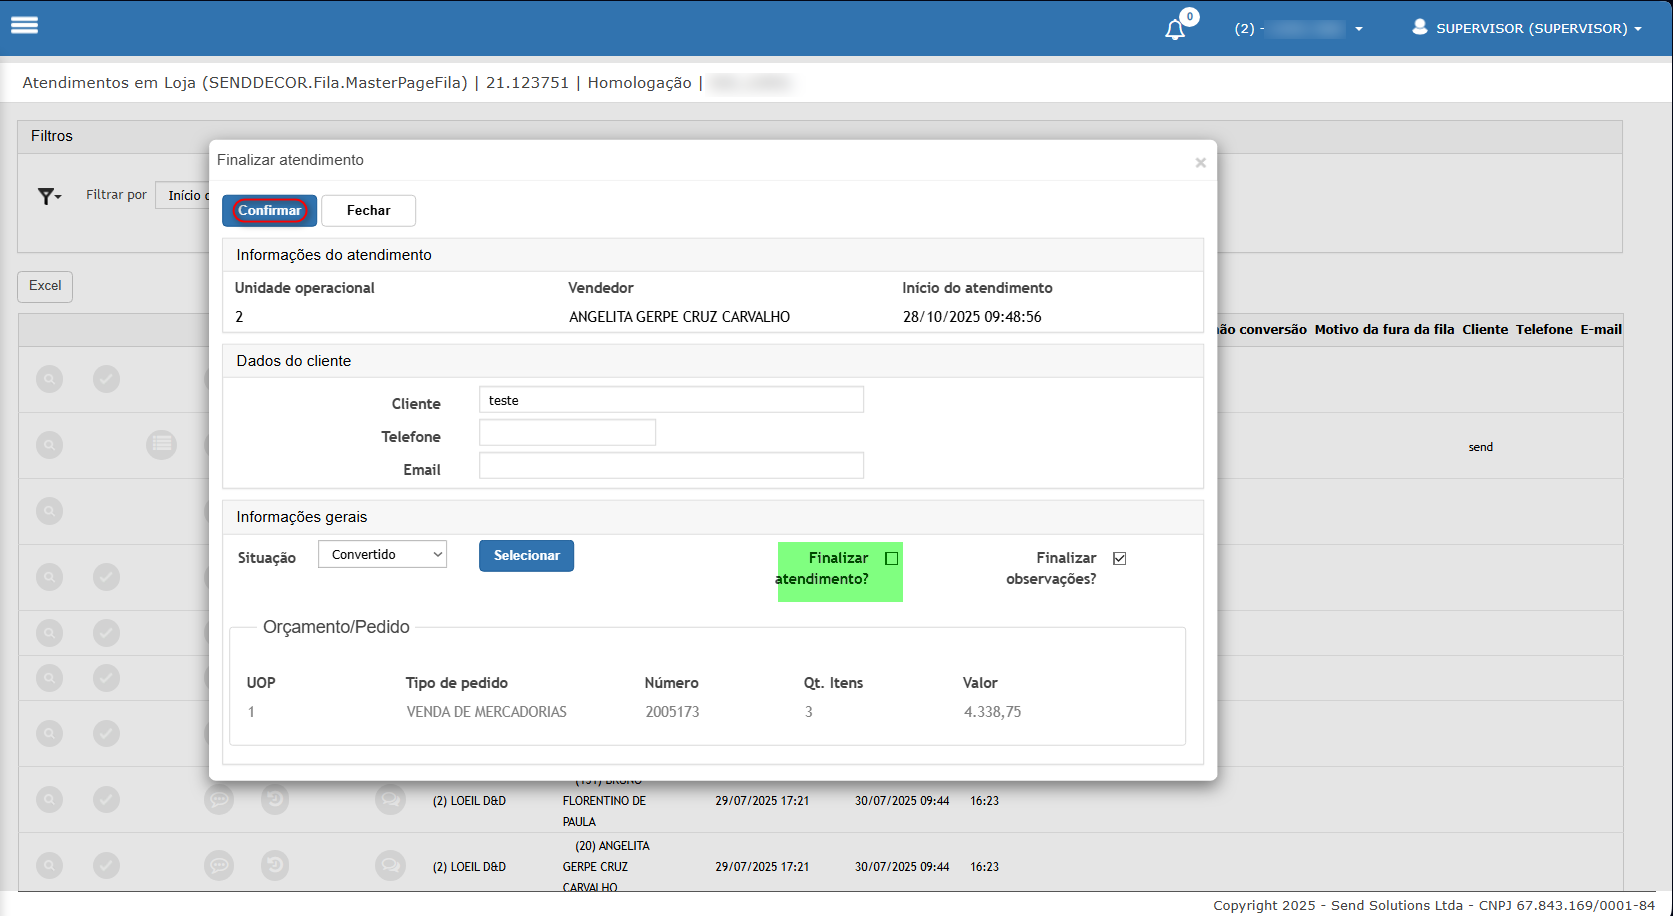Click the Excel export button
The width and height of the screenshot is (1673, 916).
pyautogui.click(x=45, y=286)
